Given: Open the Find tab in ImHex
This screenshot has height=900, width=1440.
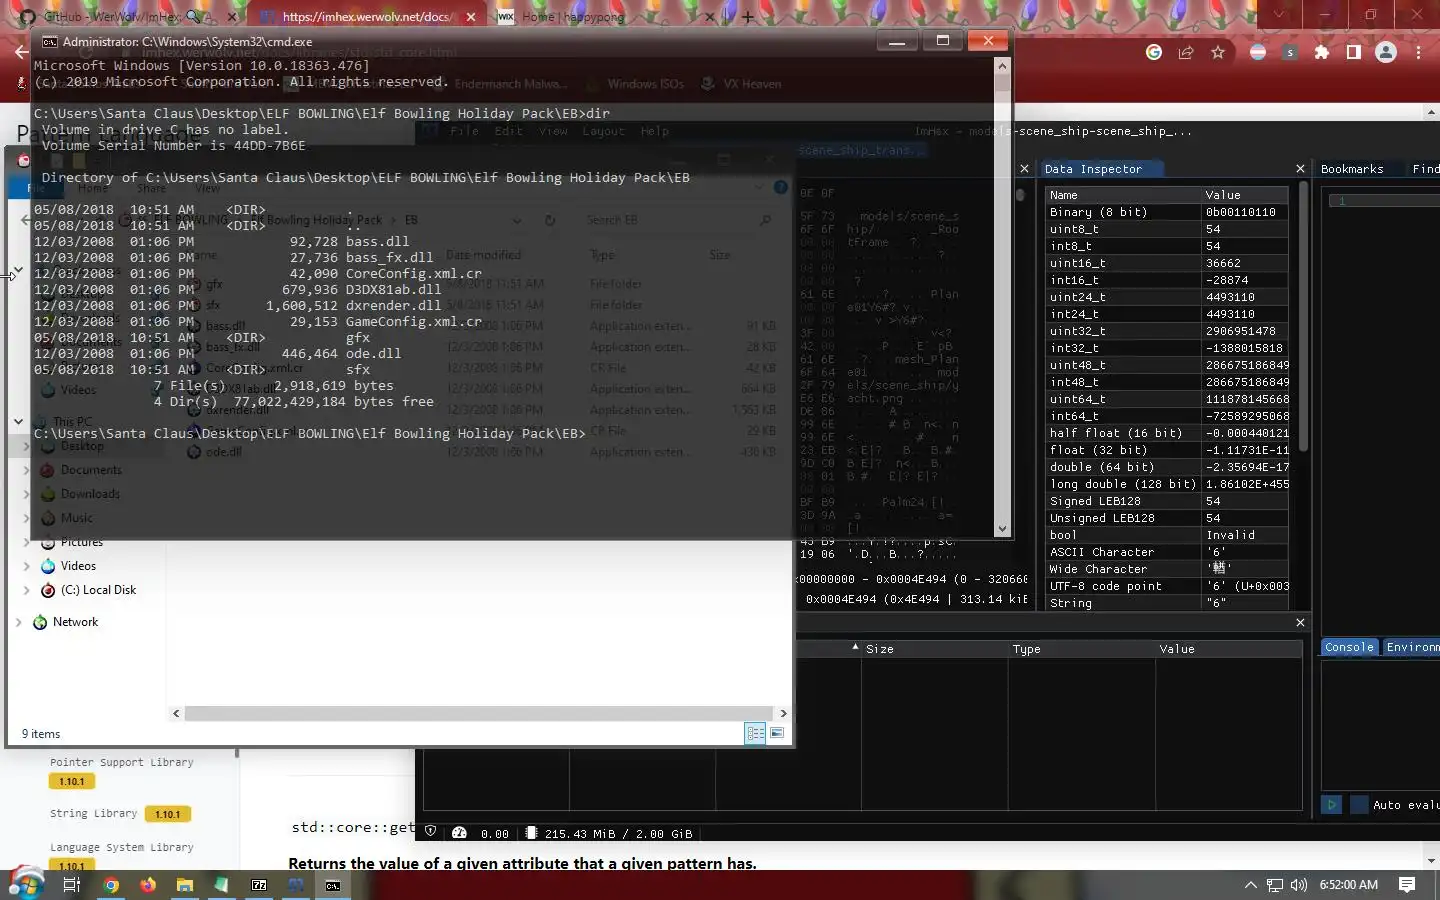Looking at the screenshot, I should pyautogui.click(x=1425, y=169).
